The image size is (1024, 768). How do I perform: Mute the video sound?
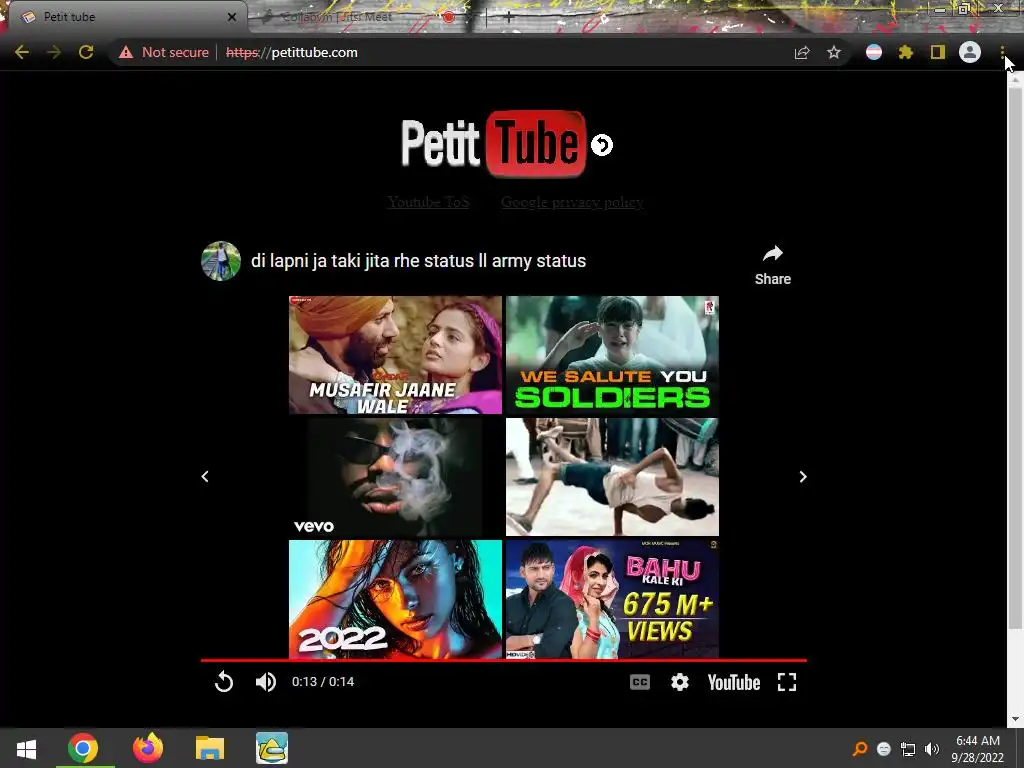point(265,682)
